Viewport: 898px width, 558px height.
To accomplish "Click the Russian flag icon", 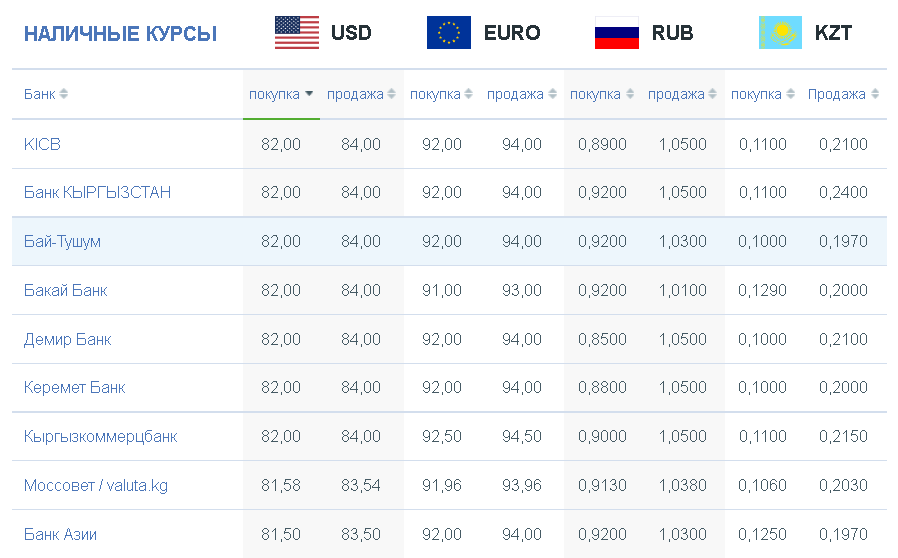I will 617,33.
